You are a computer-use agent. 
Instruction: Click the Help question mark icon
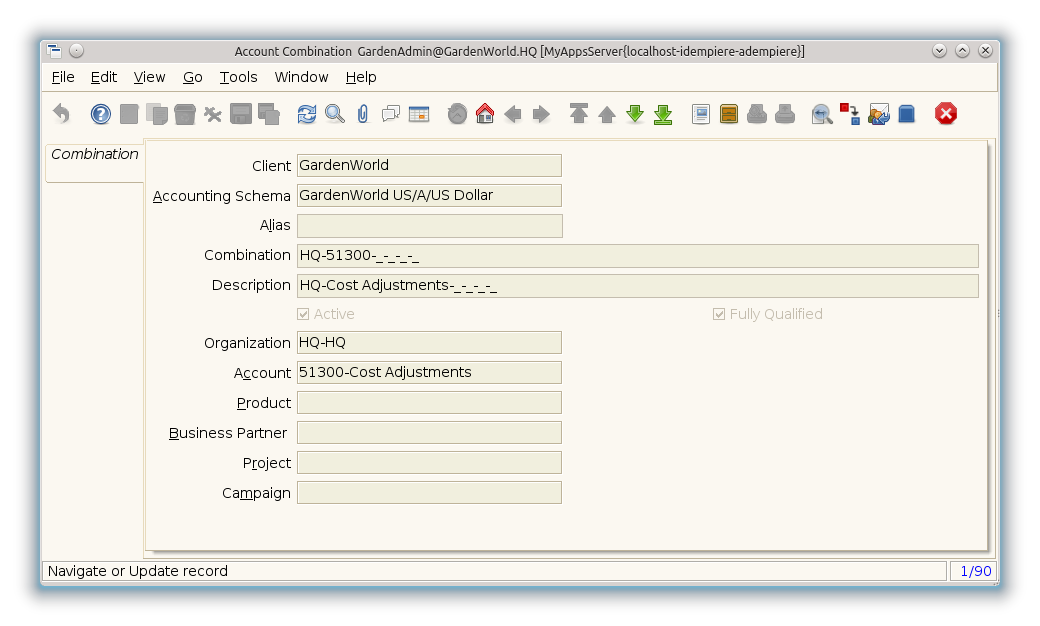click(x=101, y=114)
